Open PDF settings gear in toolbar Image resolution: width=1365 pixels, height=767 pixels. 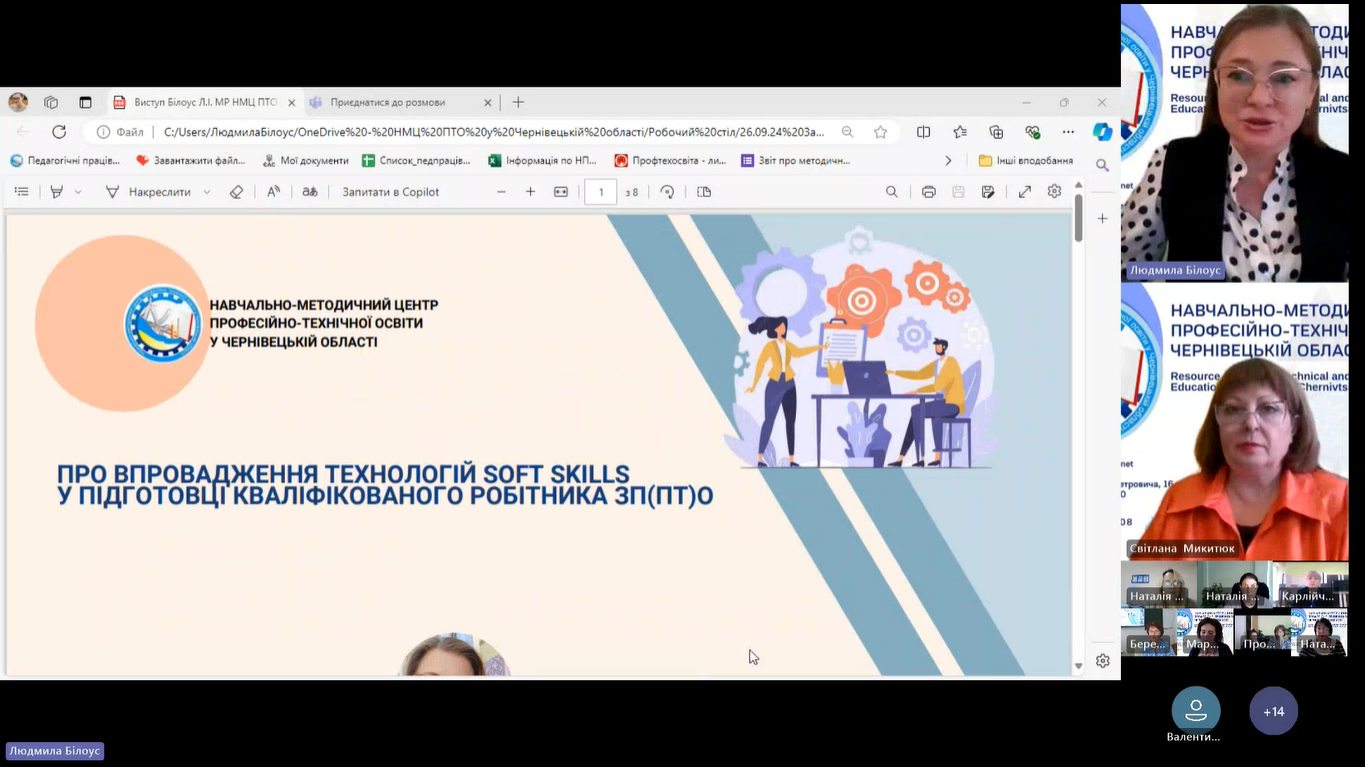click(x=1054, y=192)
